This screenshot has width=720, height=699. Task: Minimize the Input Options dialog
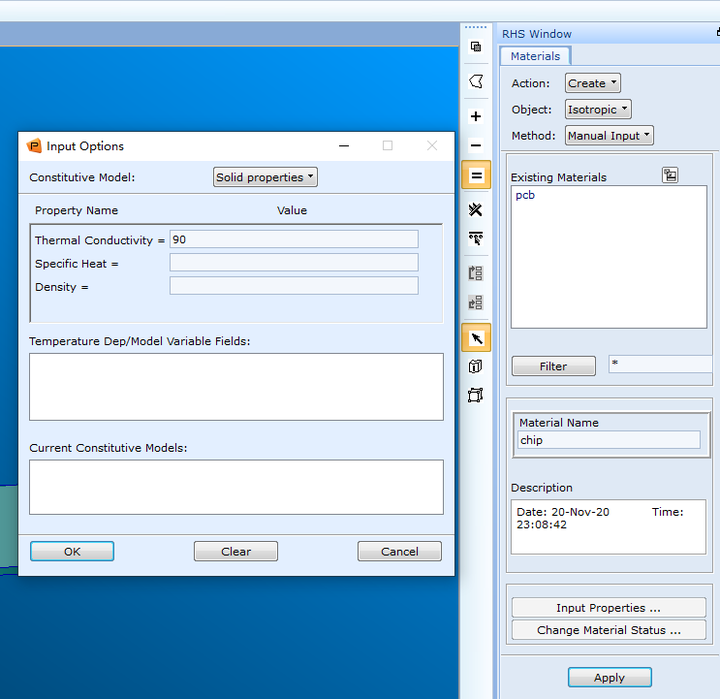pos(344,146)
